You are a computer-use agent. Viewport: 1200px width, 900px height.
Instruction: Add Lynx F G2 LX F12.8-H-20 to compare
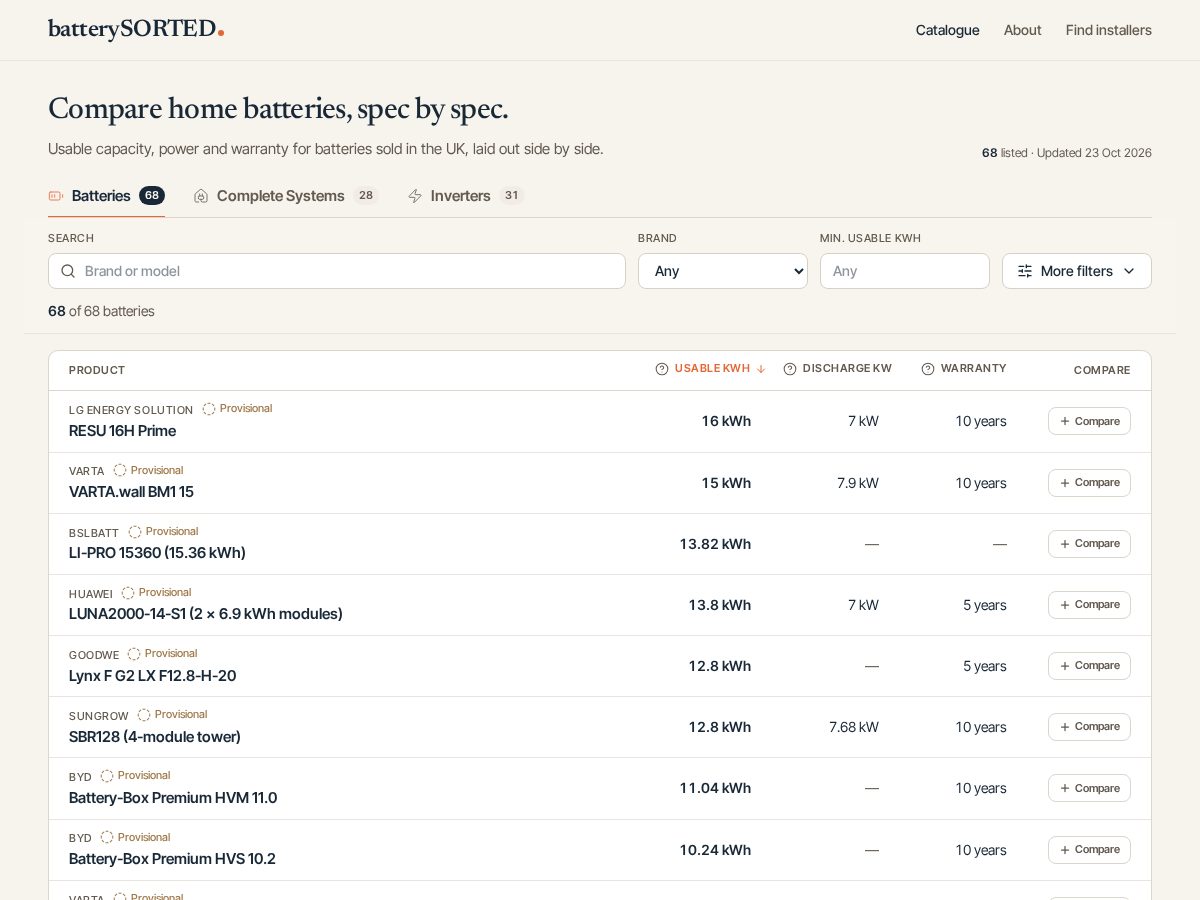pyautogui.click(x=1089, y=666)
